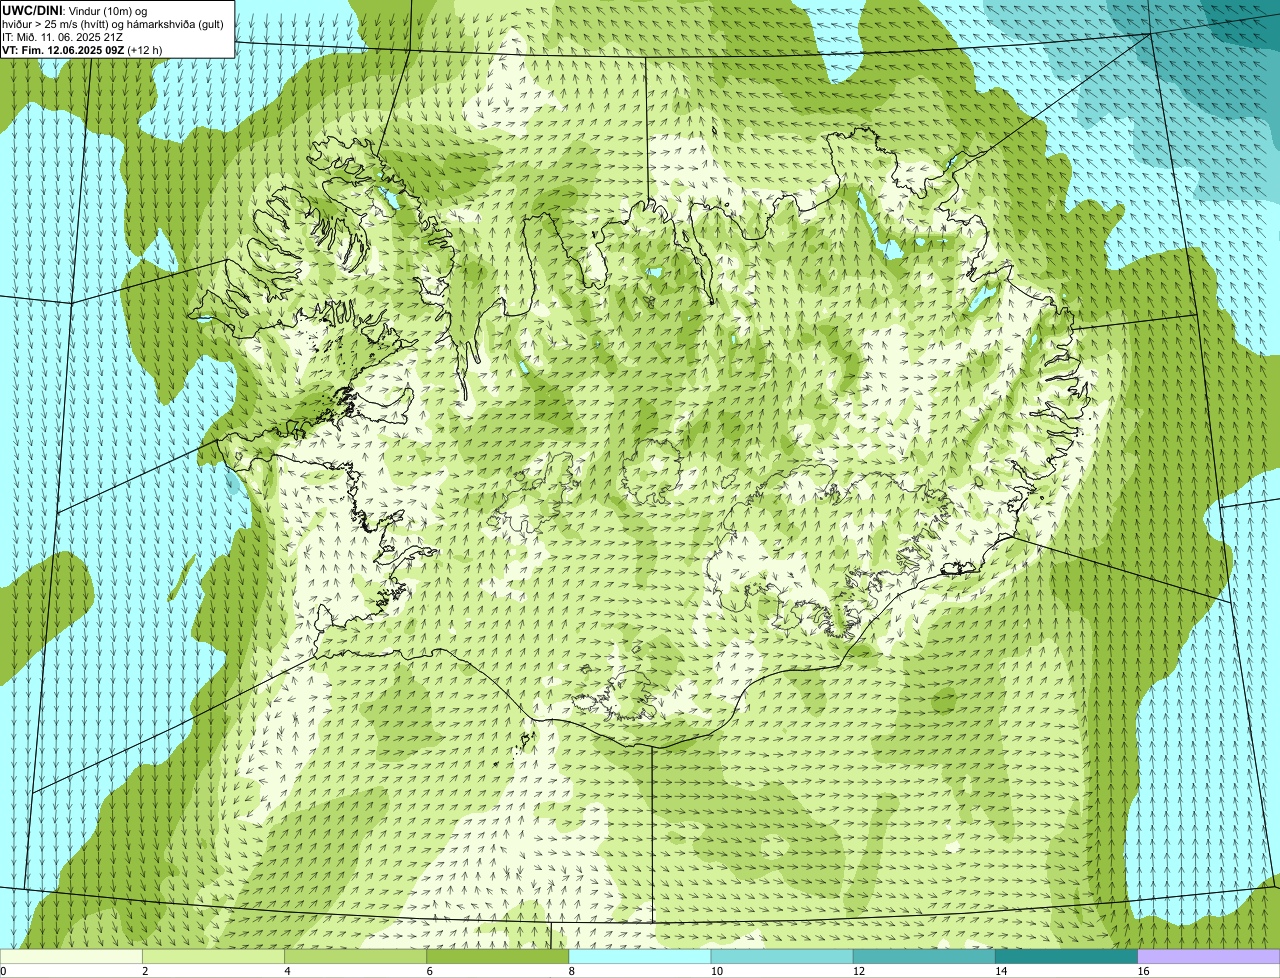Click the olive green 6–8 legend swatch
1280x978 pixels.
tap(498, 957)
